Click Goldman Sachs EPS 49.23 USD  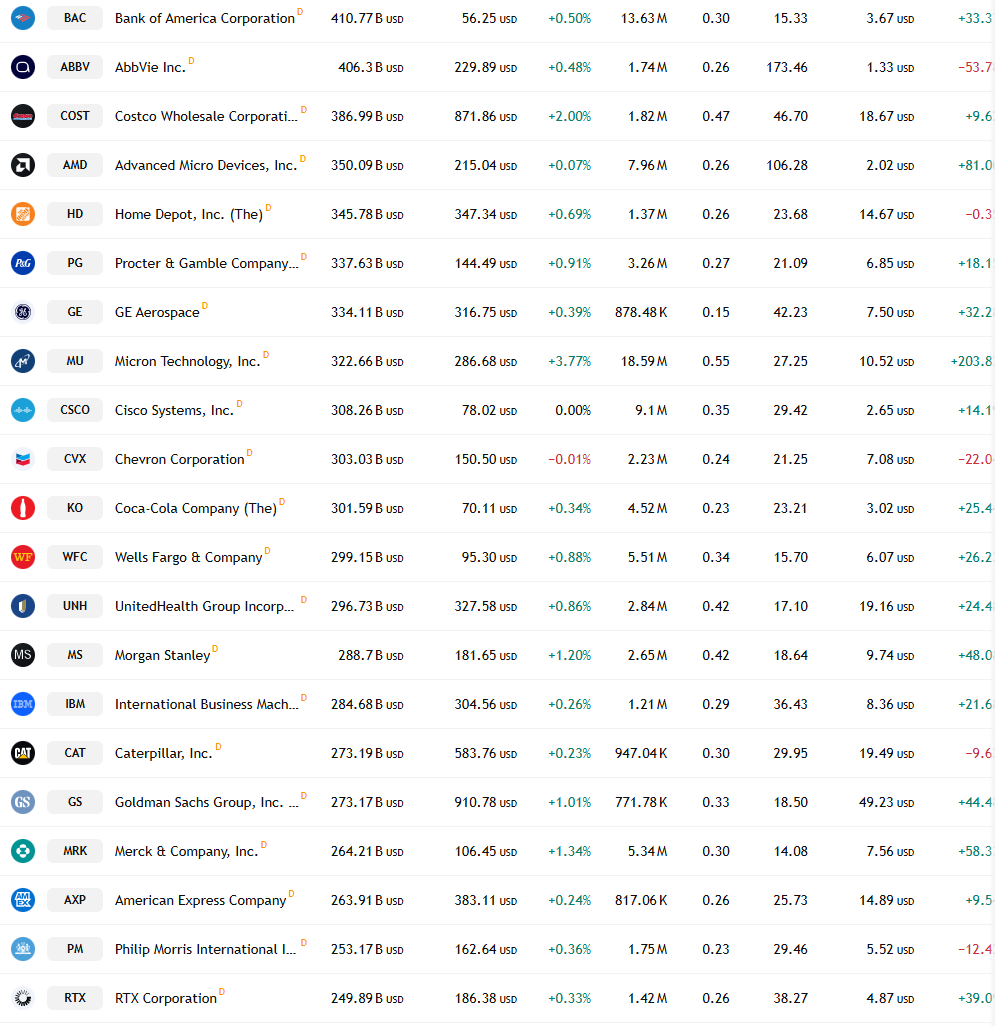[x=886, y=802]
